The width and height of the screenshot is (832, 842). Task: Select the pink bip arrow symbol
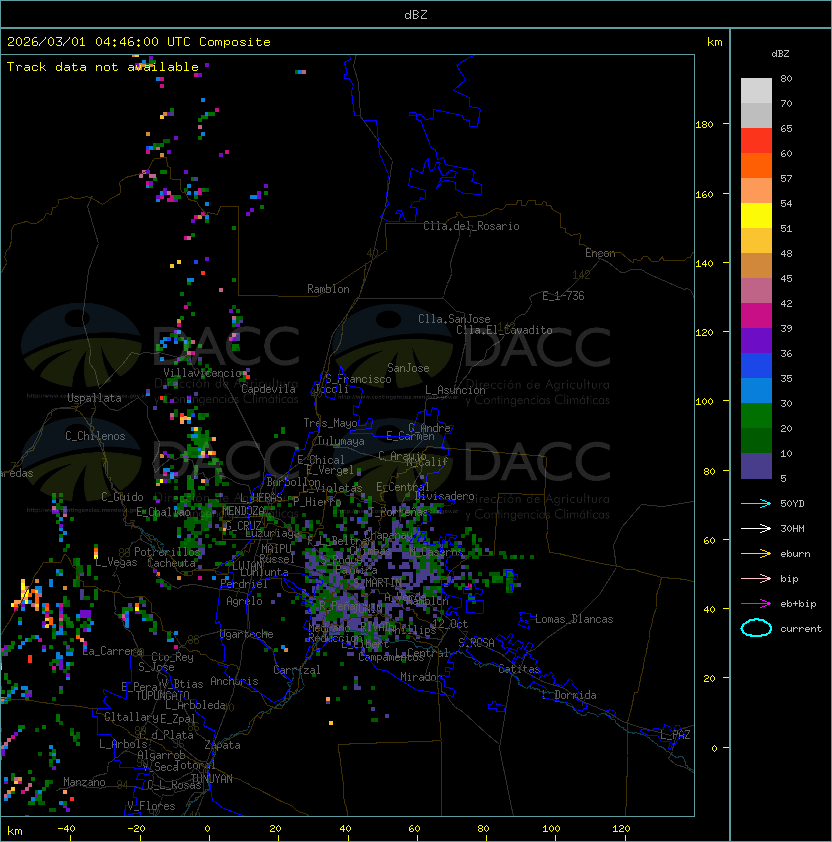756,578
